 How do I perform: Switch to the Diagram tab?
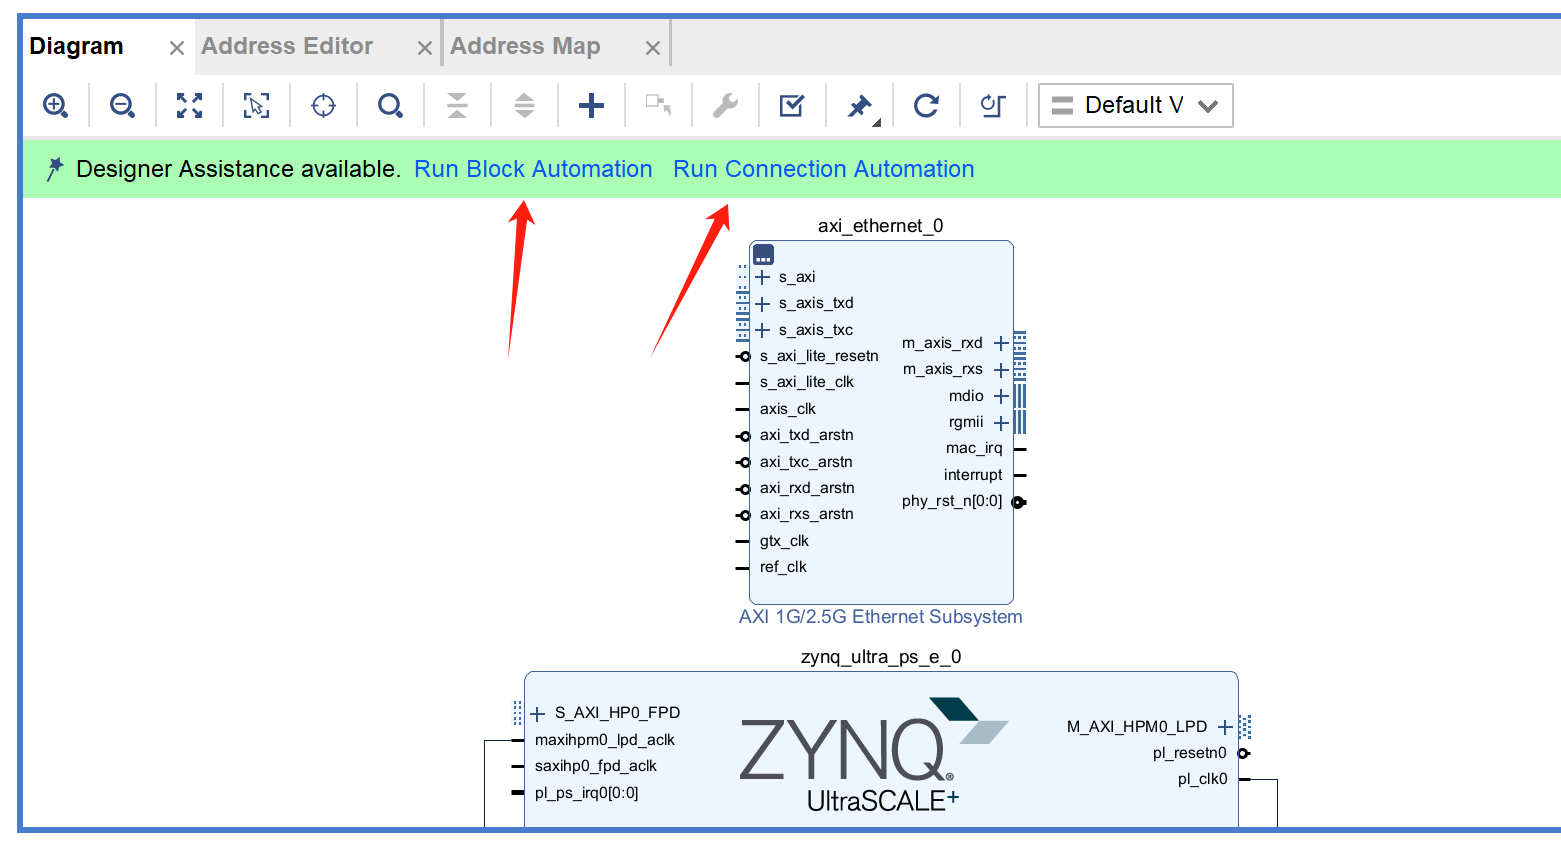pos(76,46)
